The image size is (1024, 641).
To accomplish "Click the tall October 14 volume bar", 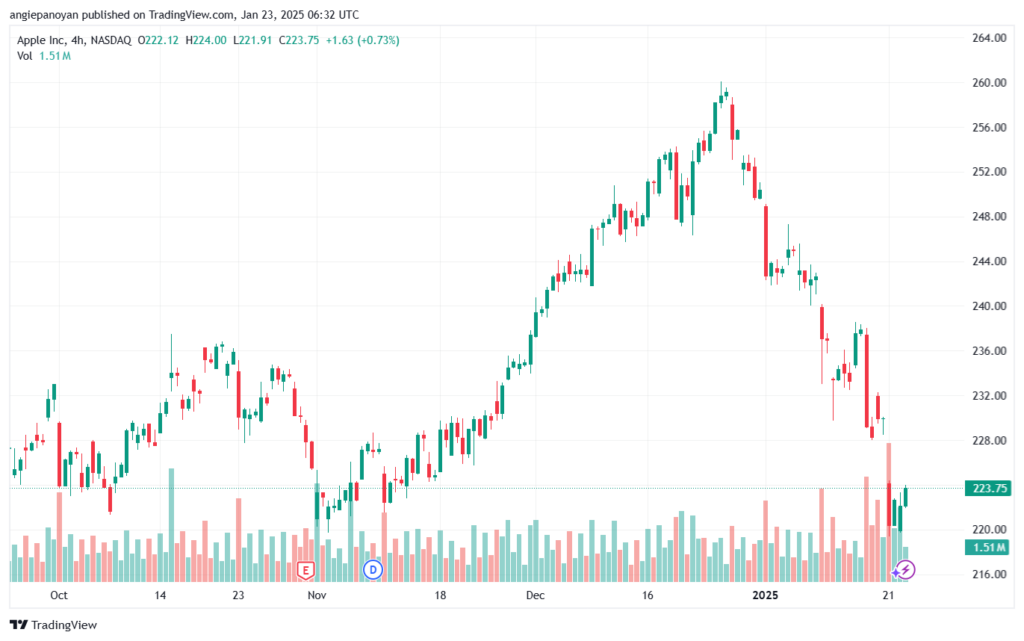I will coord(172,525).
